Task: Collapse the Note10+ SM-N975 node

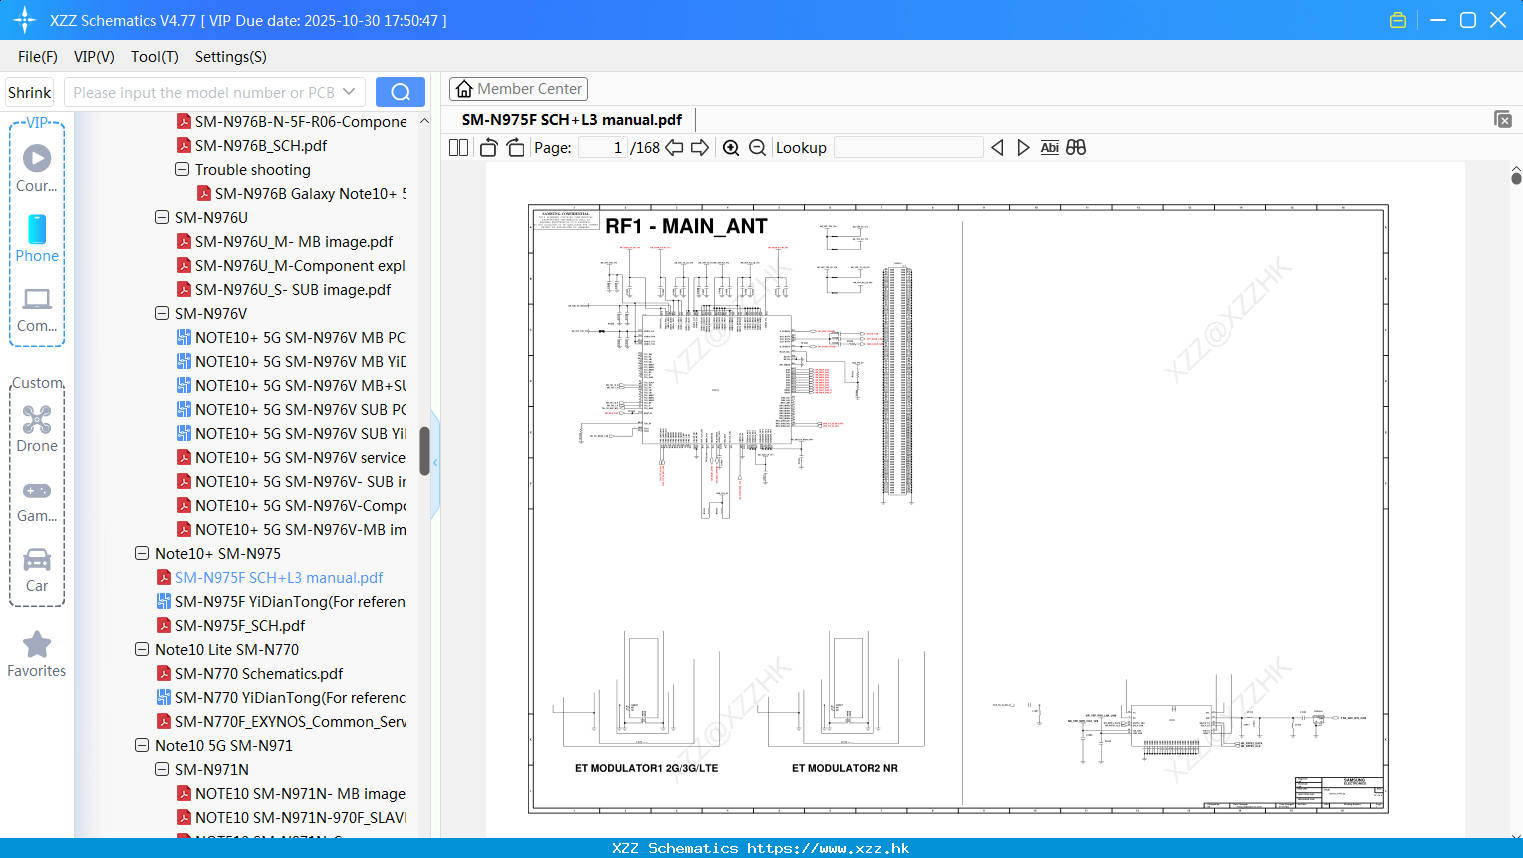Action: 142,554
